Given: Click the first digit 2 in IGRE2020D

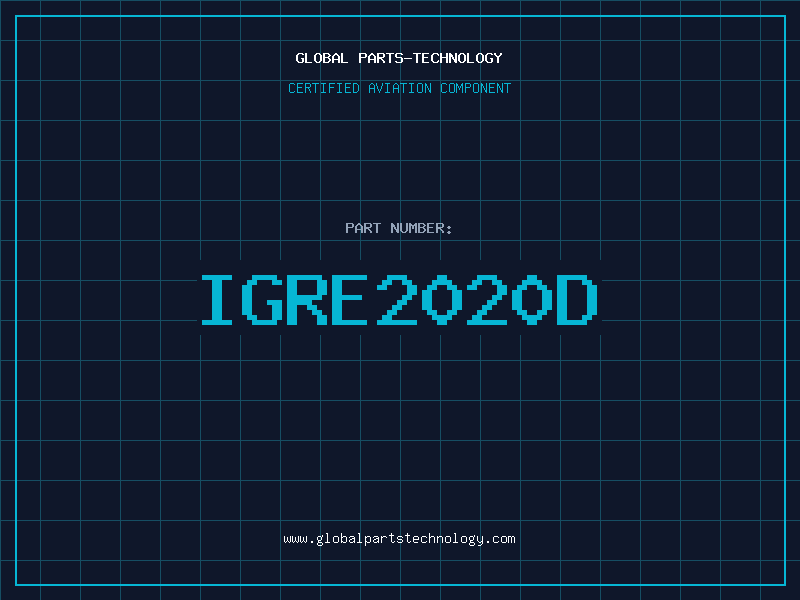Looking at the screenshot, I should pyautogui.click(x=398, y=299).
